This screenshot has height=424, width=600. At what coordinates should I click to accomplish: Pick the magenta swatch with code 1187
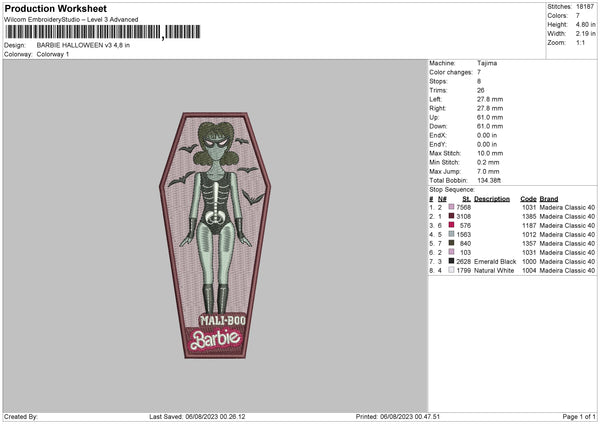point(452,225)
